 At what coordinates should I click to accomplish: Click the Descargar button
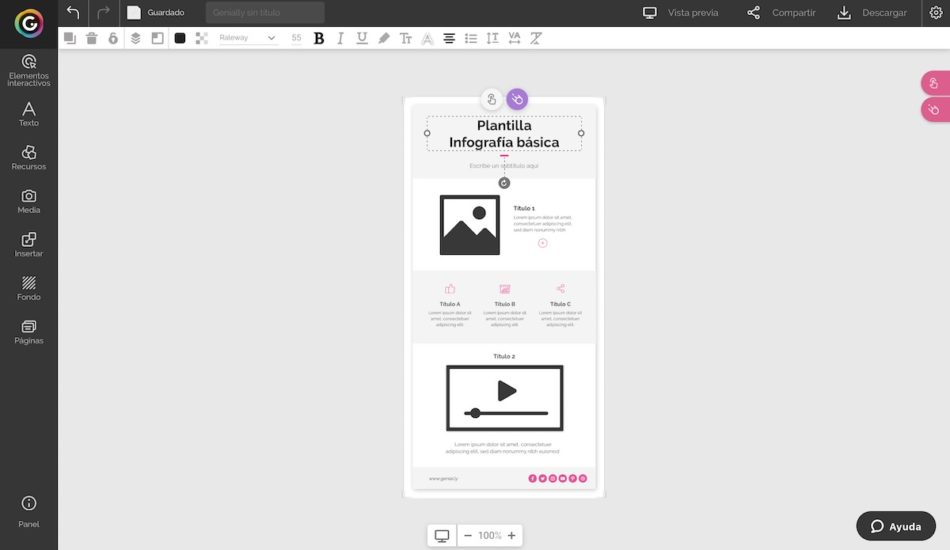(872, 13)
